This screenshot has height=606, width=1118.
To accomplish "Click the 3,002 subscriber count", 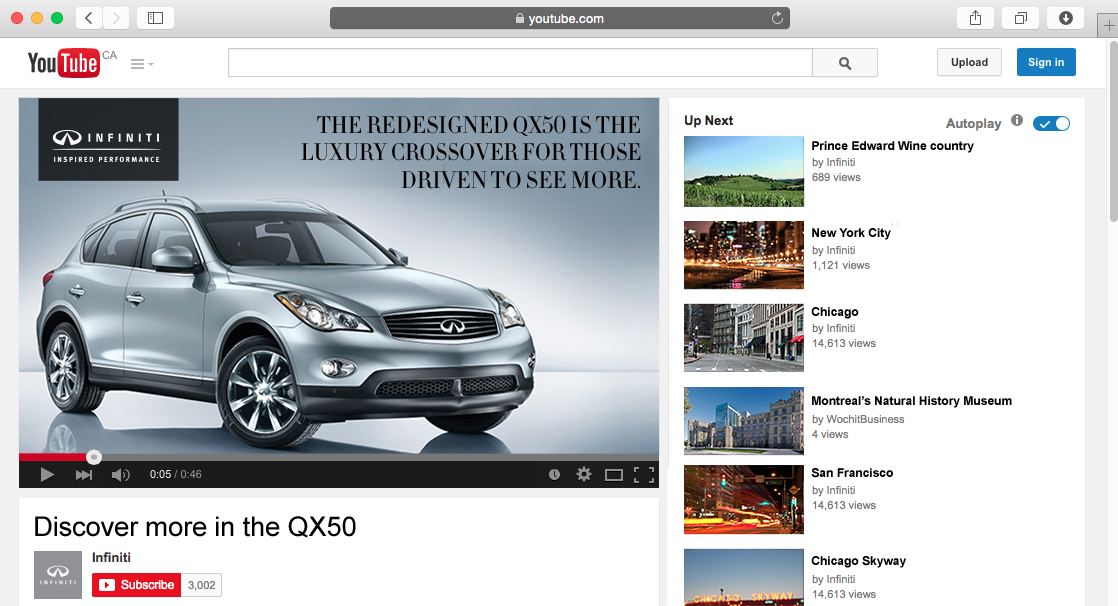I will tap(201, 585).
